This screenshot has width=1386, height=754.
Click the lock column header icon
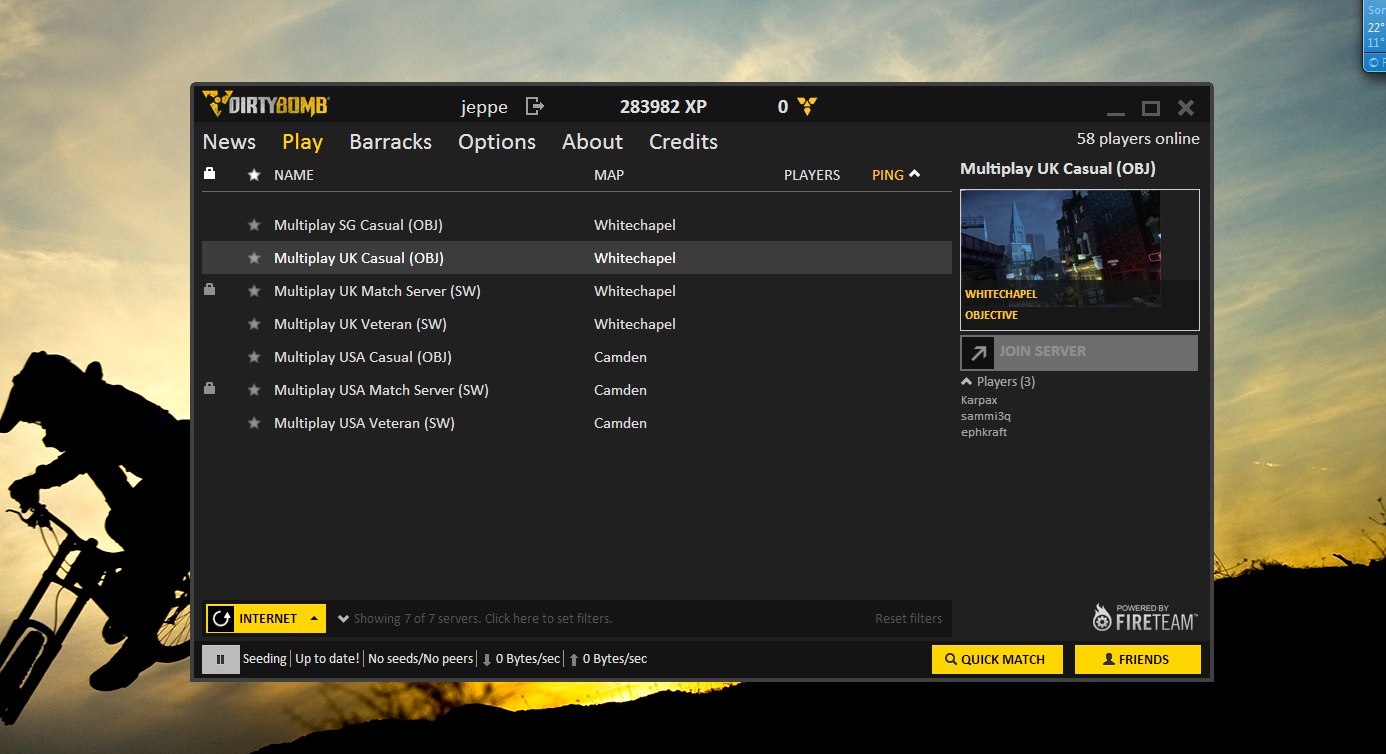pyautogui.click(x=209, y=174)
